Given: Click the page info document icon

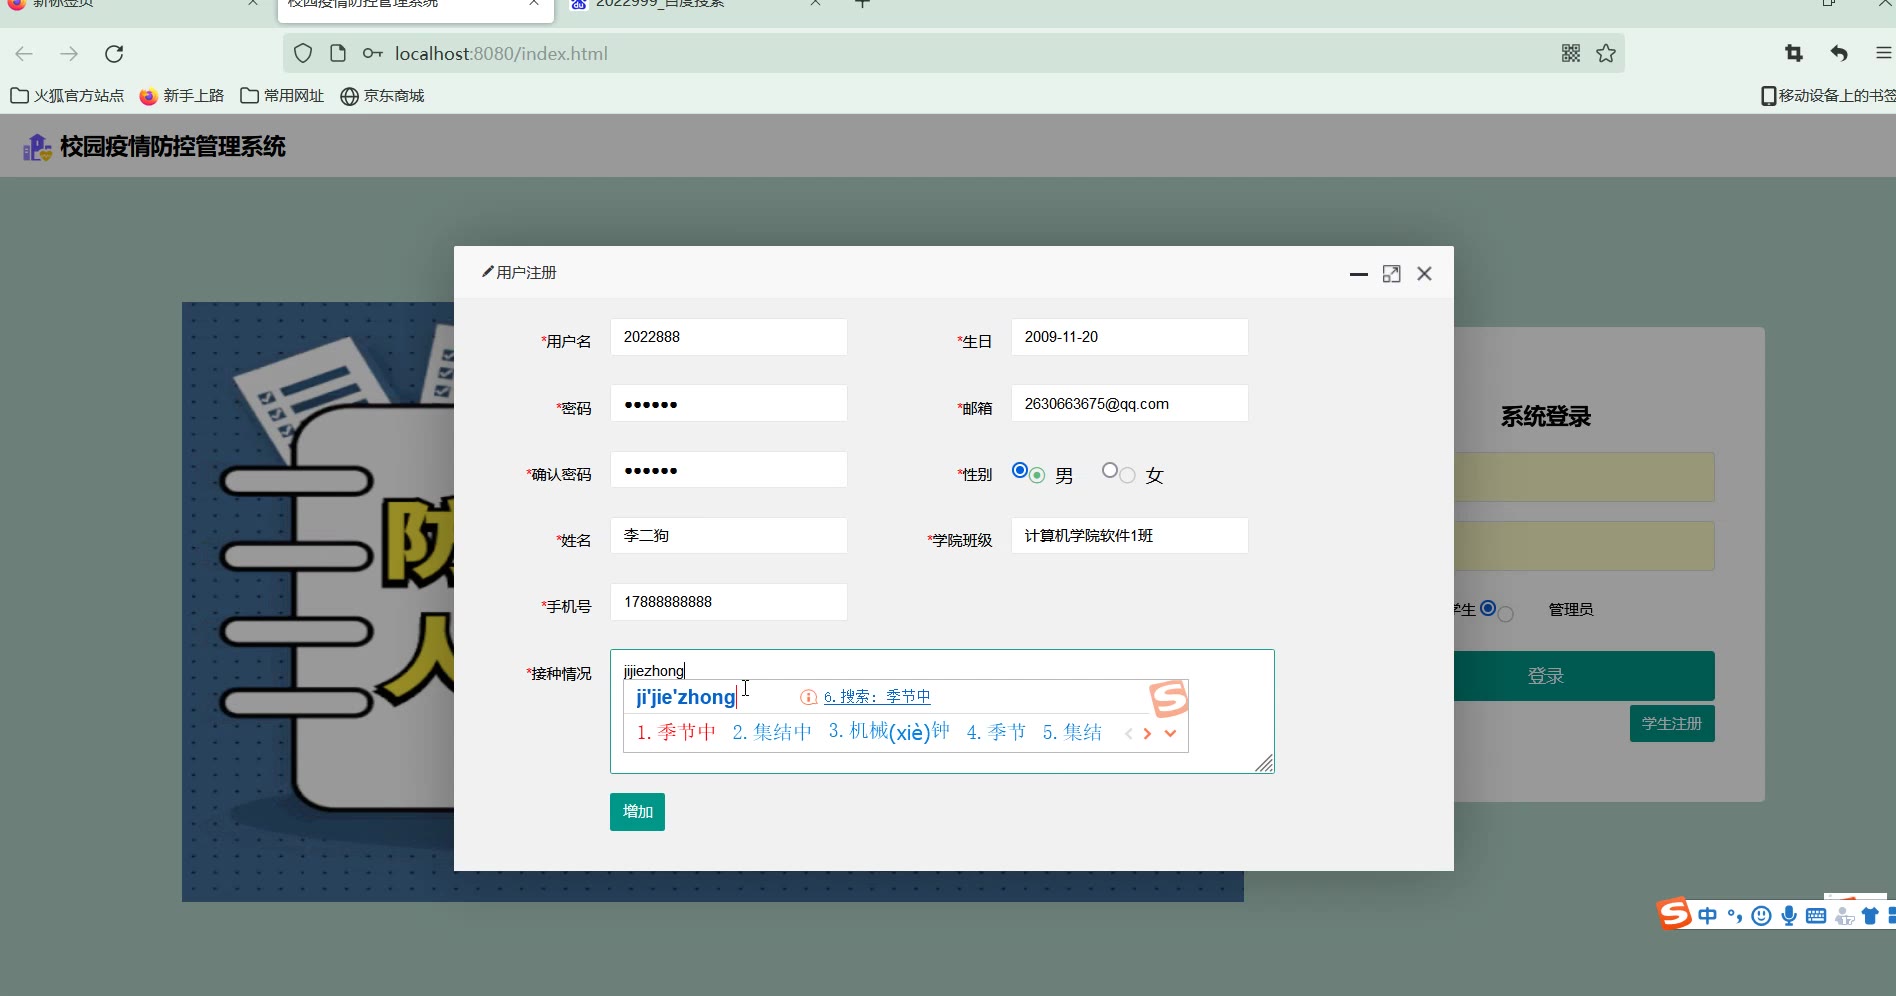Looking at the screenshot, I should tap(338, 54).
